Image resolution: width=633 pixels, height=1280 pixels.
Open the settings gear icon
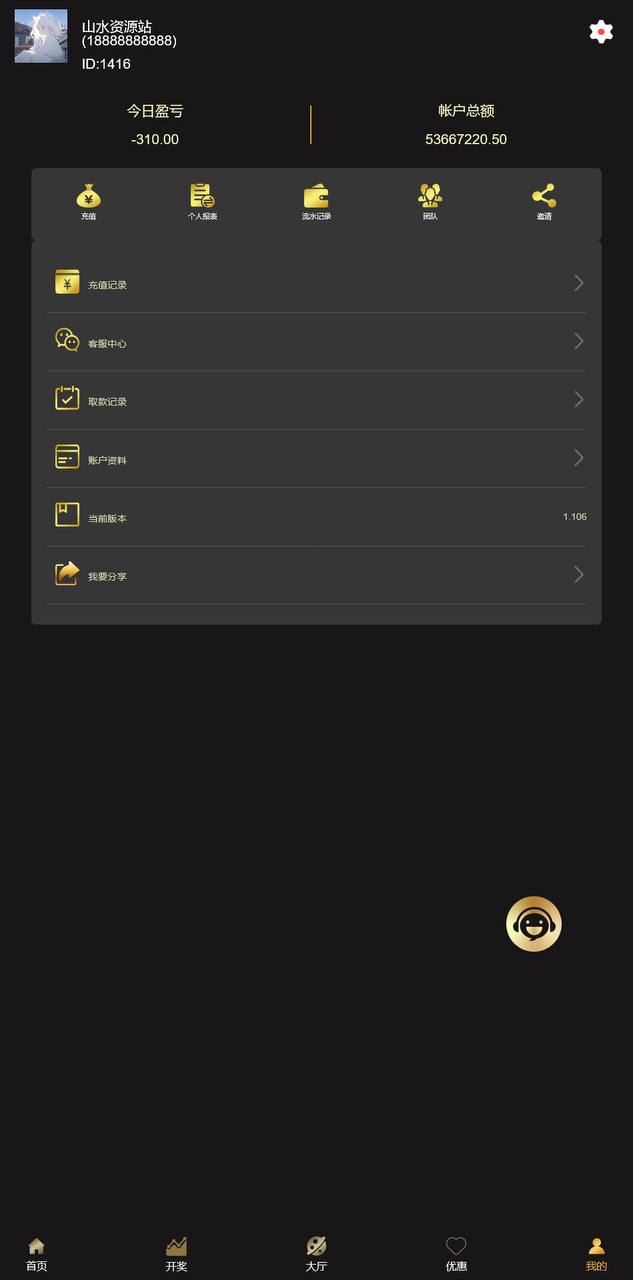(x=601, y=31)
